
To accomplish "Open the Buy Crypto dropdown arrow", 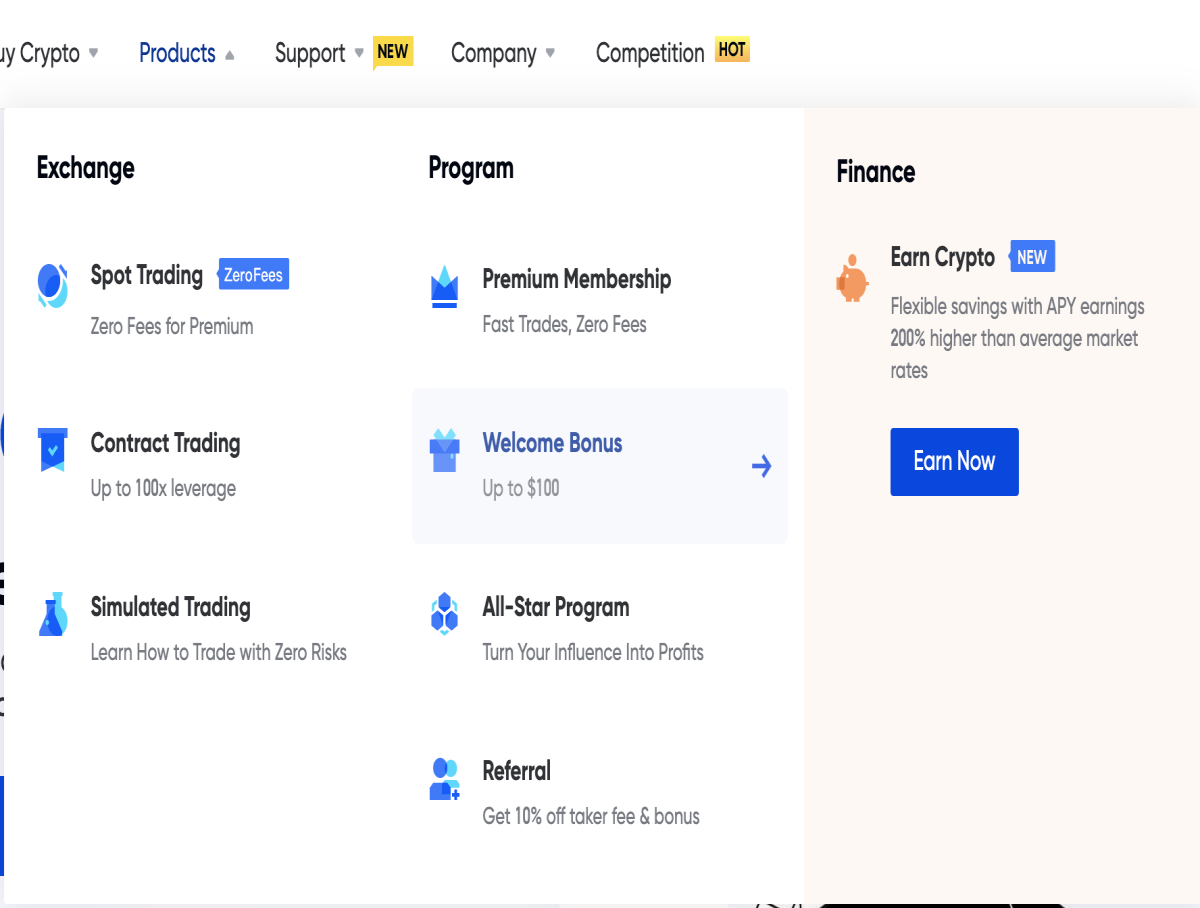I will (93, 52).
